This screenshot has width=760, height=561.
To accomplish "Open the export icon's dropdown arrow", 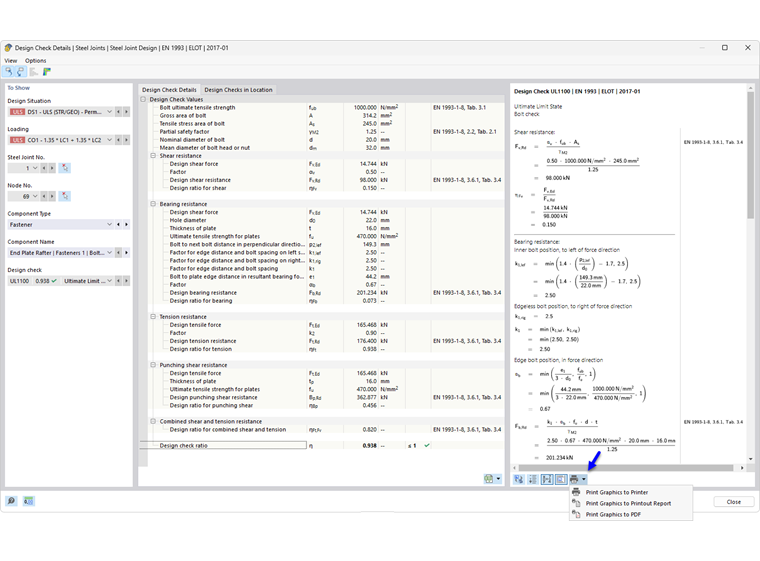I will 498,479.
